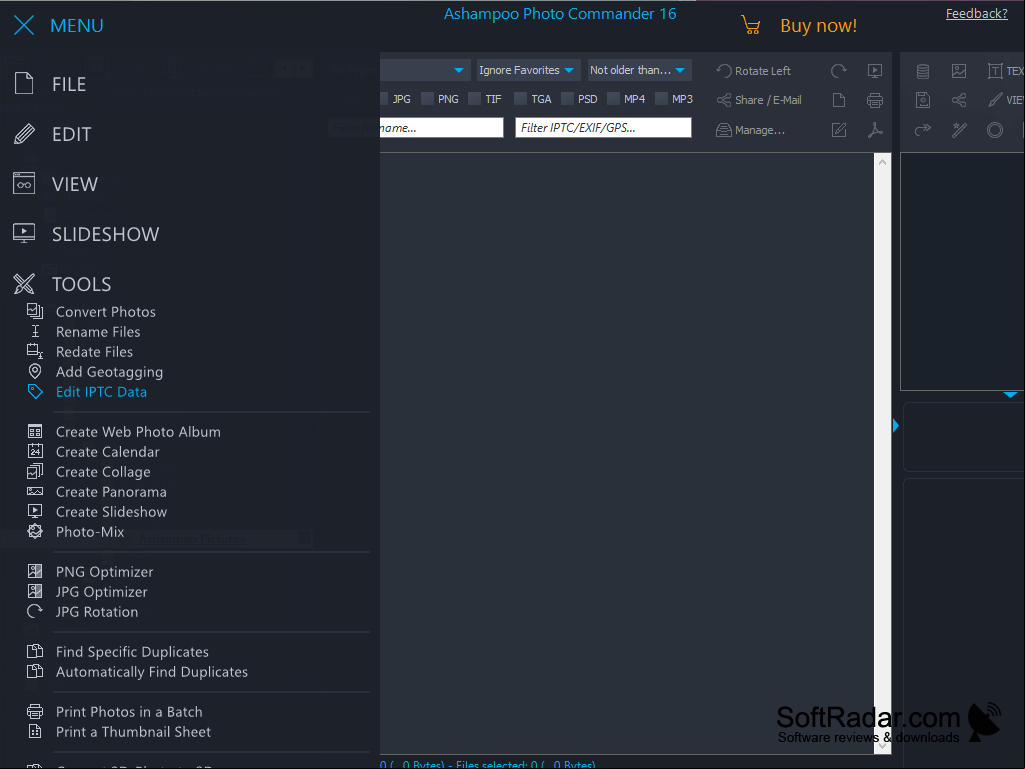
Task: Choose Find Specific Duplicates
Action: tap(132, 652)
